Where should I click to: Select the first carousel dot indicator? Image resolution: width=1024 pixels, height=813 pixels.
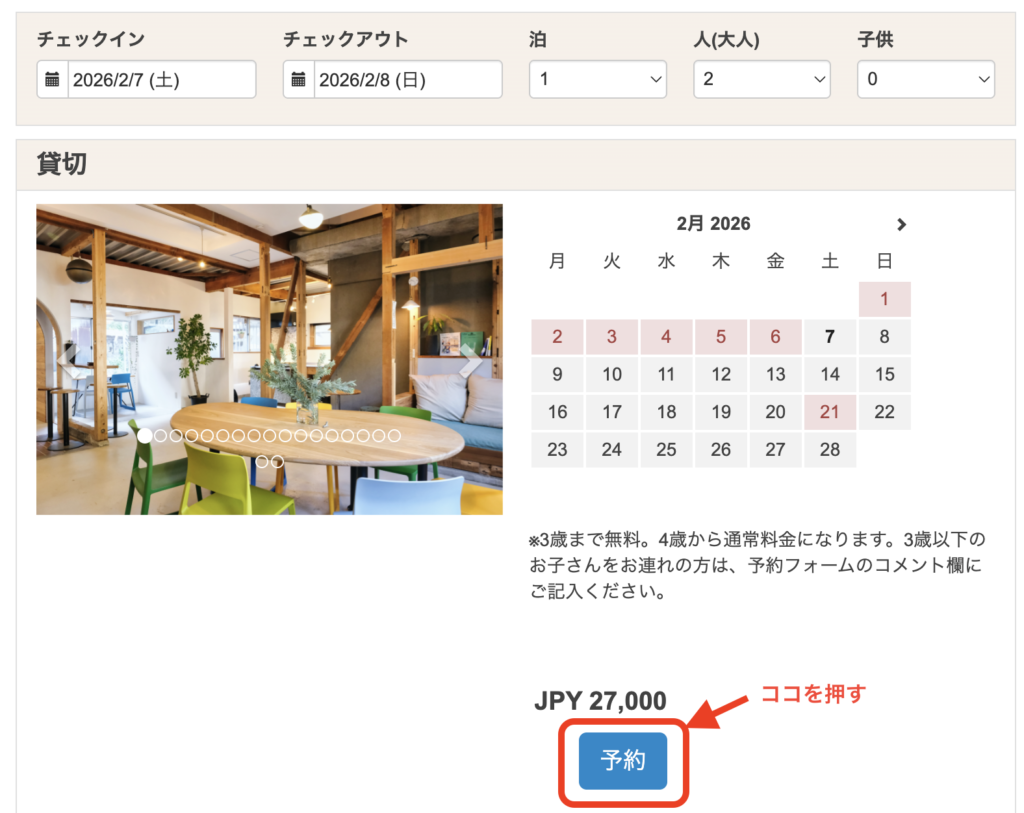click(145, 436)
